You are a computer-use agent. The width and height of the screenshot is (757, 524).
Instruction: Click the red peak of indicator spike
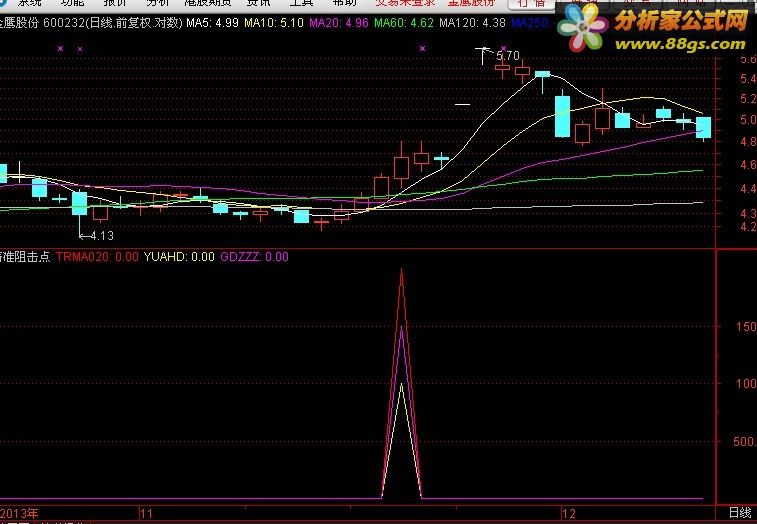[401, 270]
